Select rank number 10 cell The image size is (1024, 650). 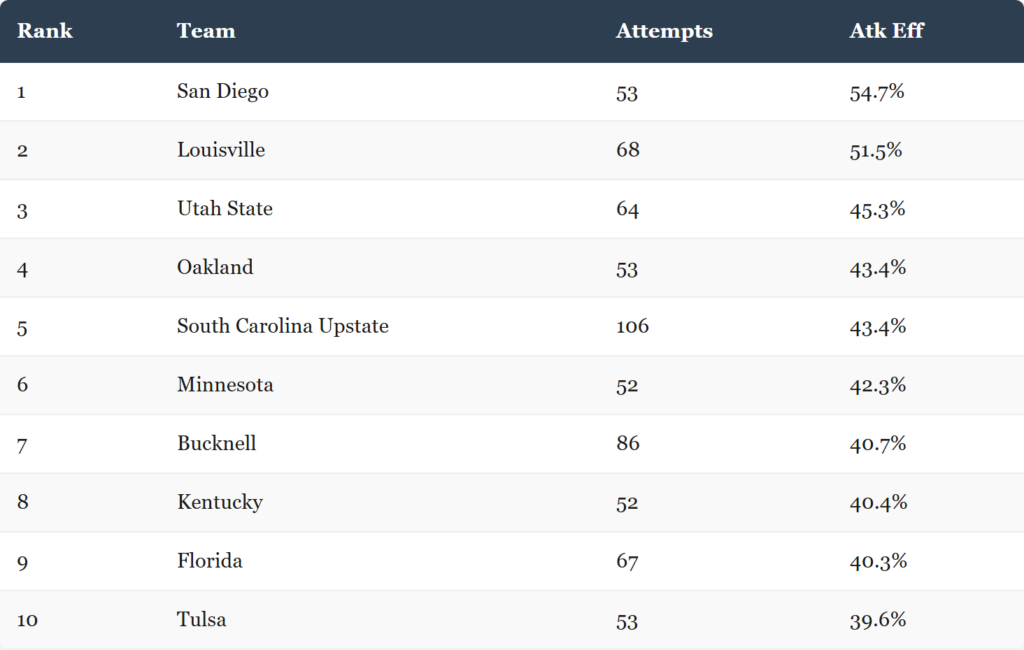[27, 620]
